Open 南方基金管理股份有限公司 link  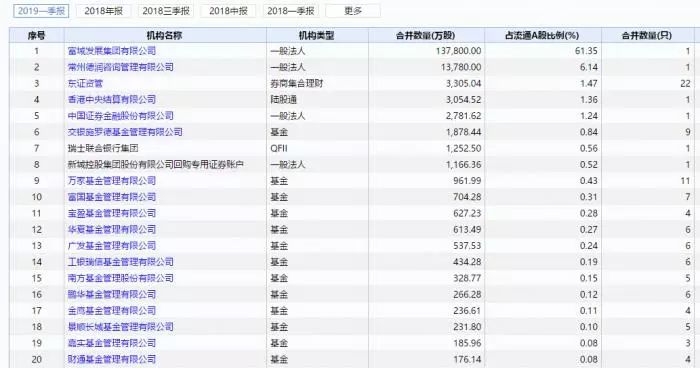pos(121,278)
